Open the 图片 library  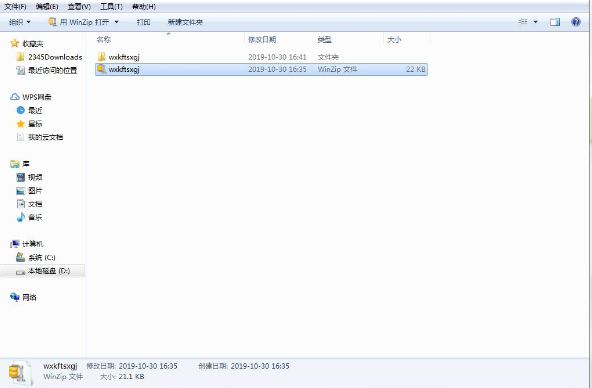tap(35, 191)
